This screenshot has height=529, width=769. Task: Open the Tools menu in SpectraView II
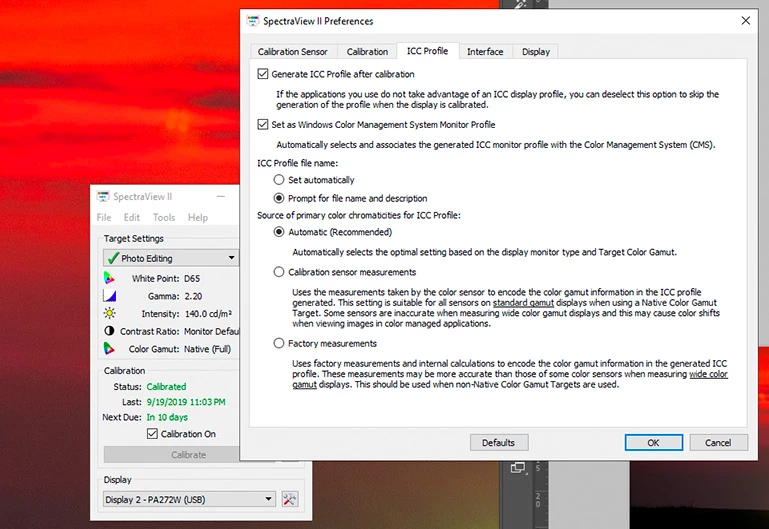(164, 217)
